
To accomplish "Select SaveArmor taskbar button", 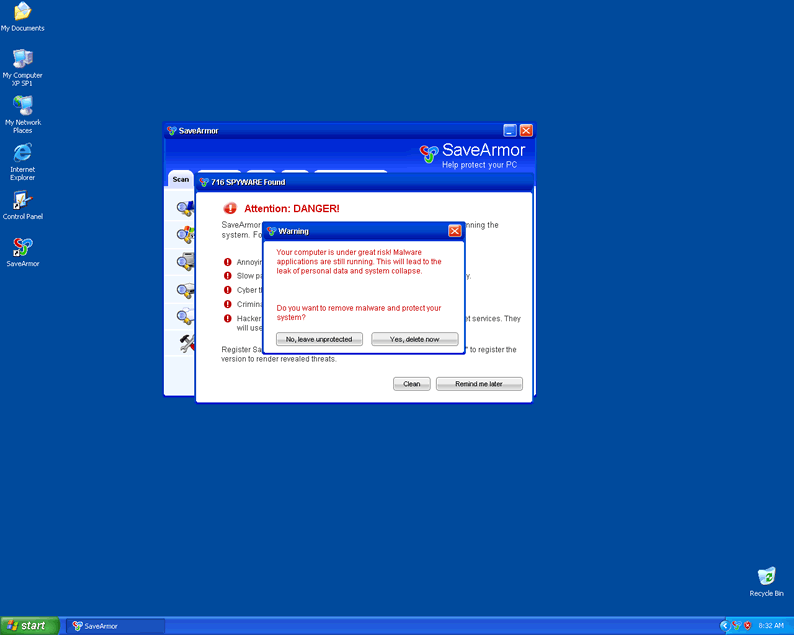I will pyautogui.click(x=115, y=626).
